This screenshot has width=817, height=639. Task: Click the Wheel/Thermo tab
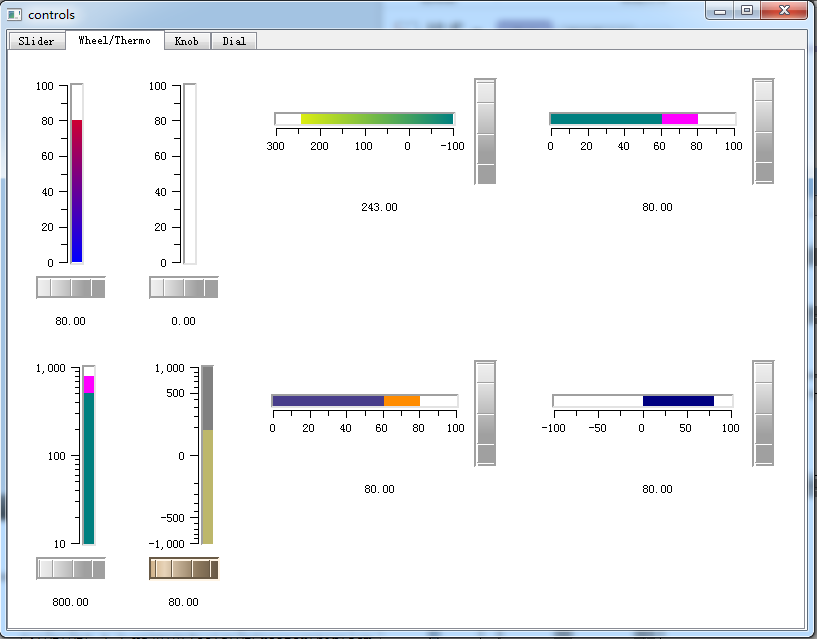tap(115, 40)
